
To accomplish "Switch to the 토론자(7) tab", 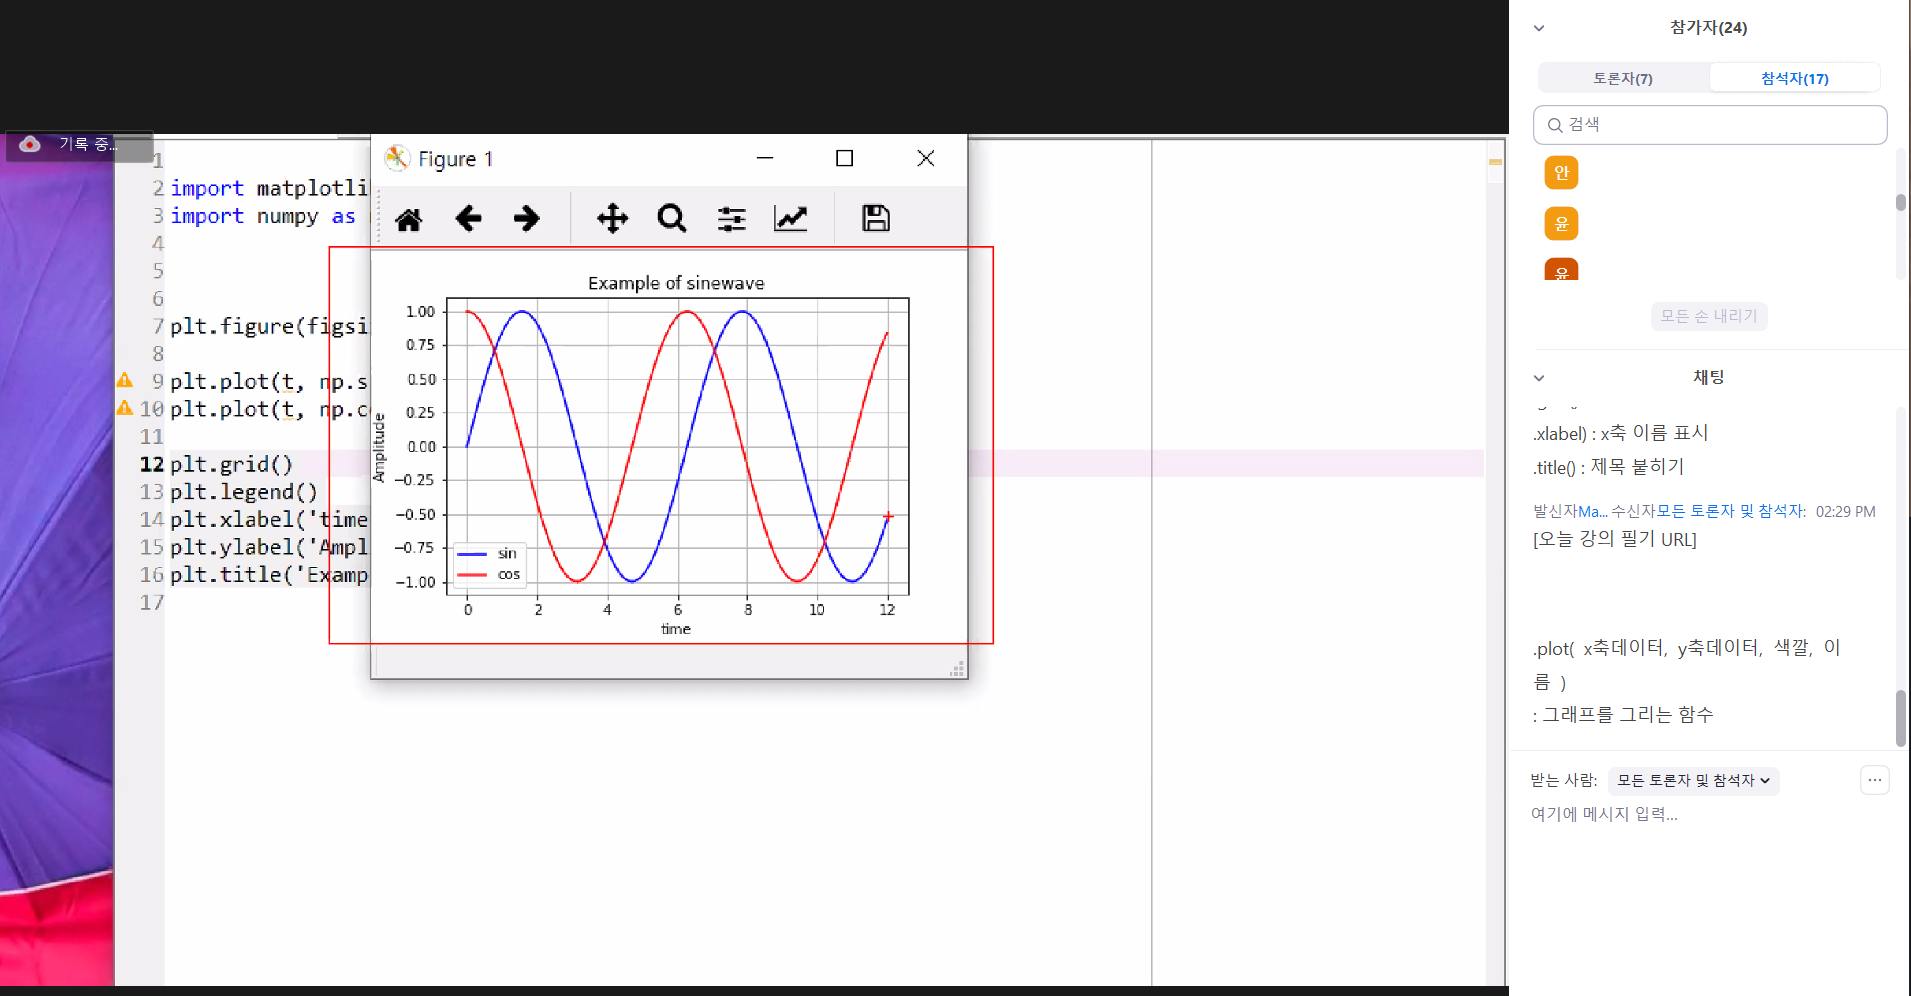I will (1622, 78).
